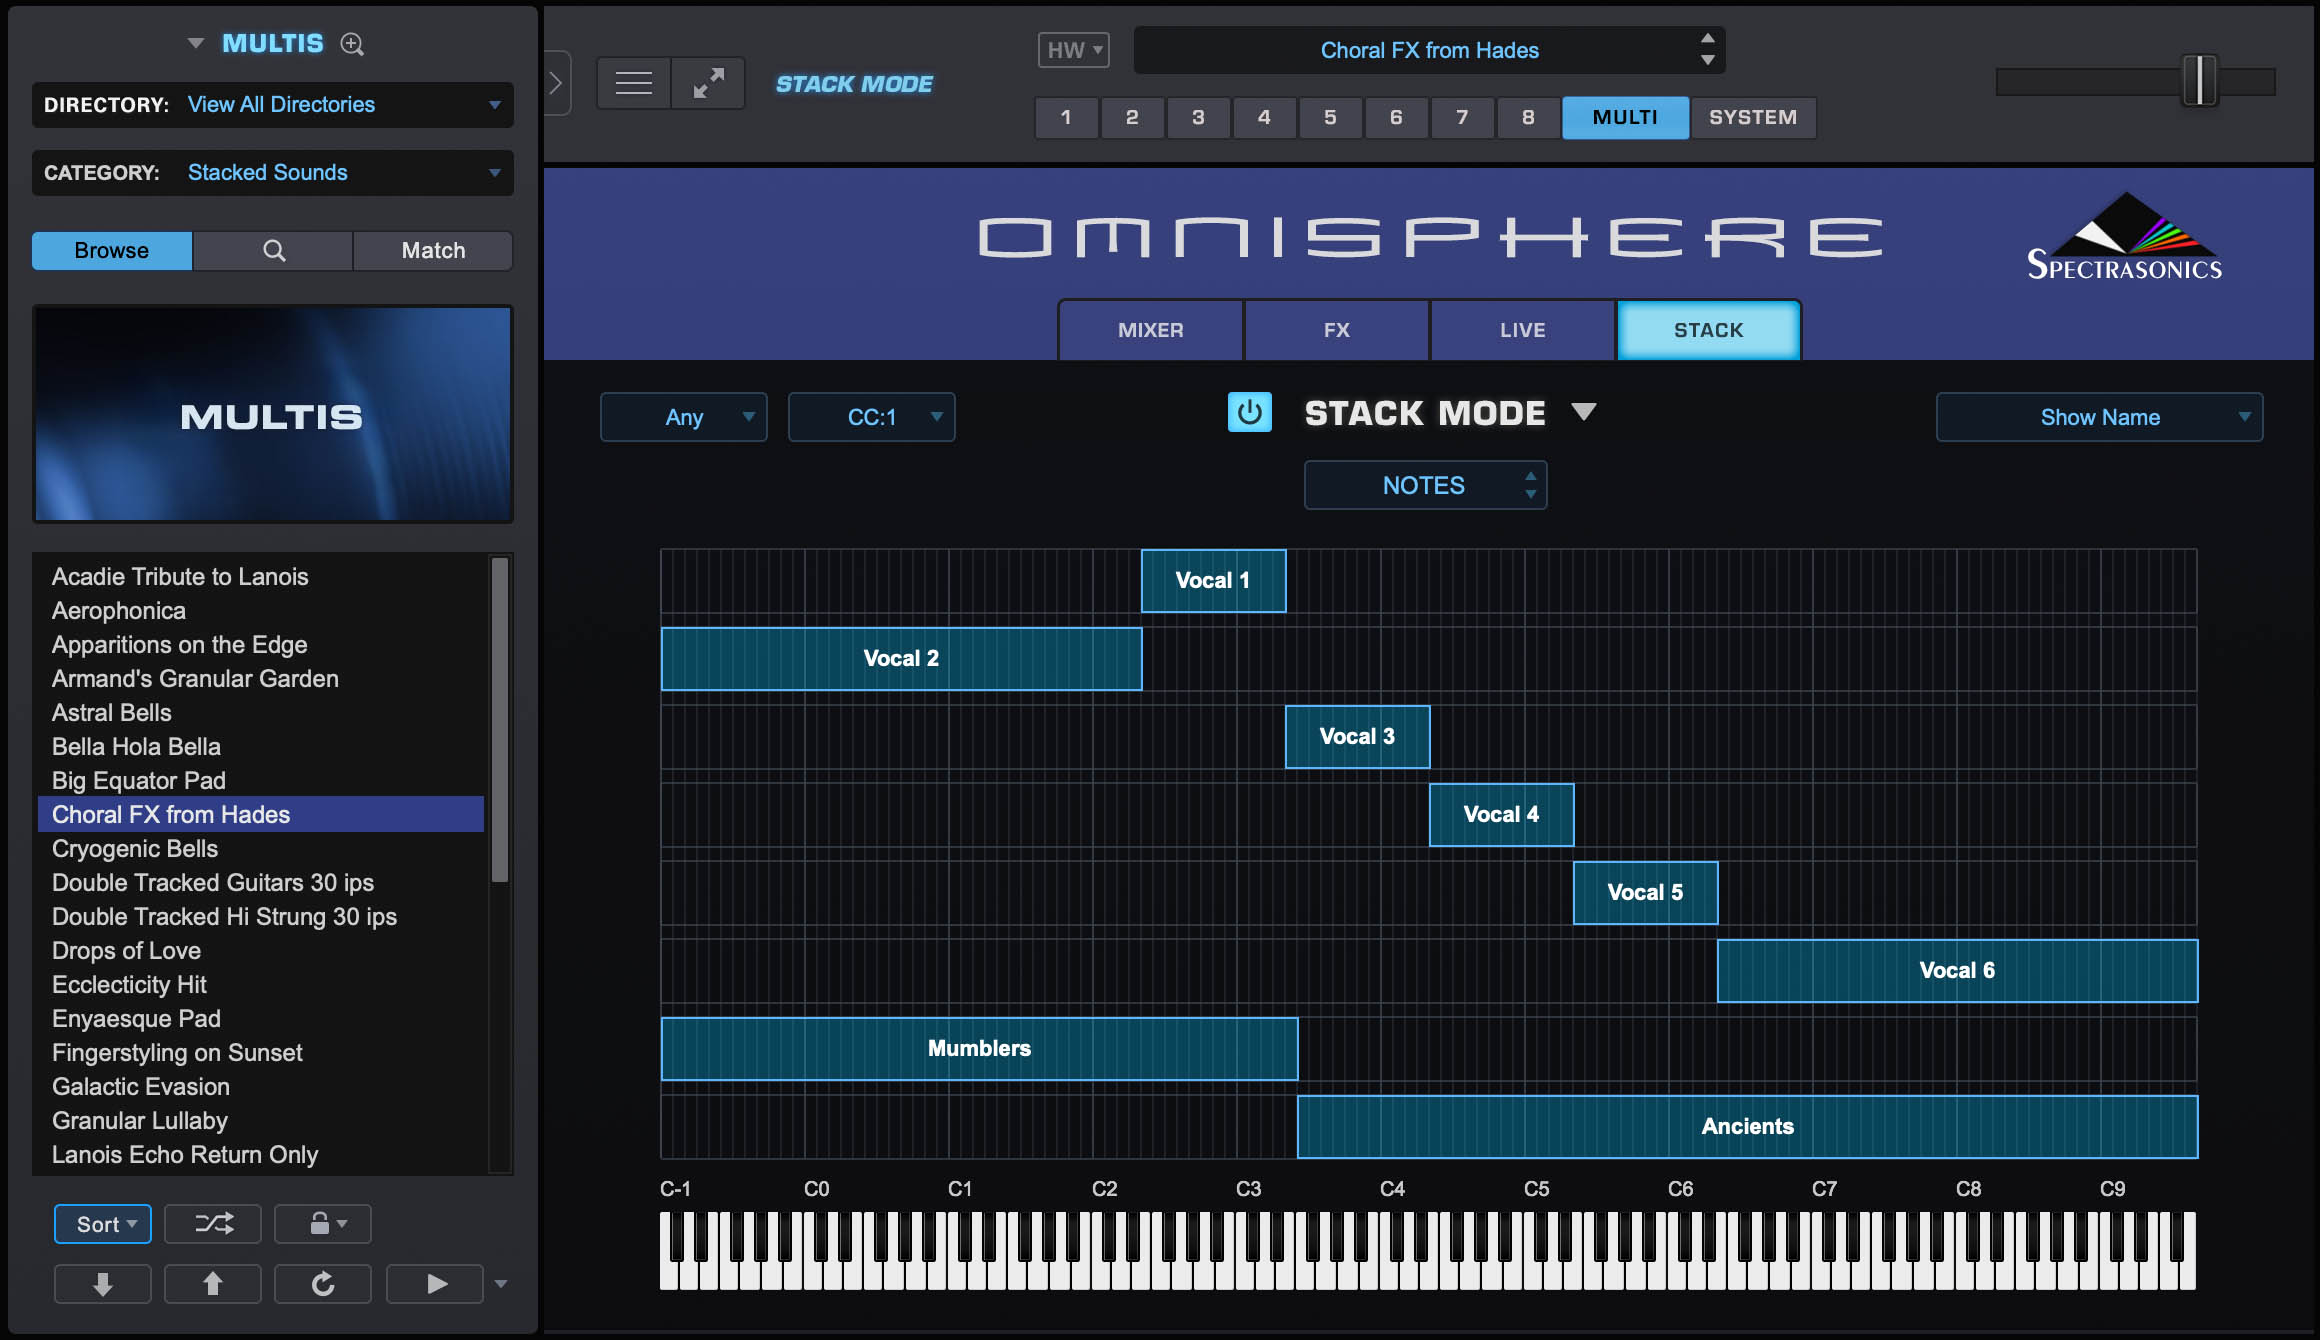Click the shuffle patches icon in browser footer
2320x1340 pixels.
click(212, 1223)
